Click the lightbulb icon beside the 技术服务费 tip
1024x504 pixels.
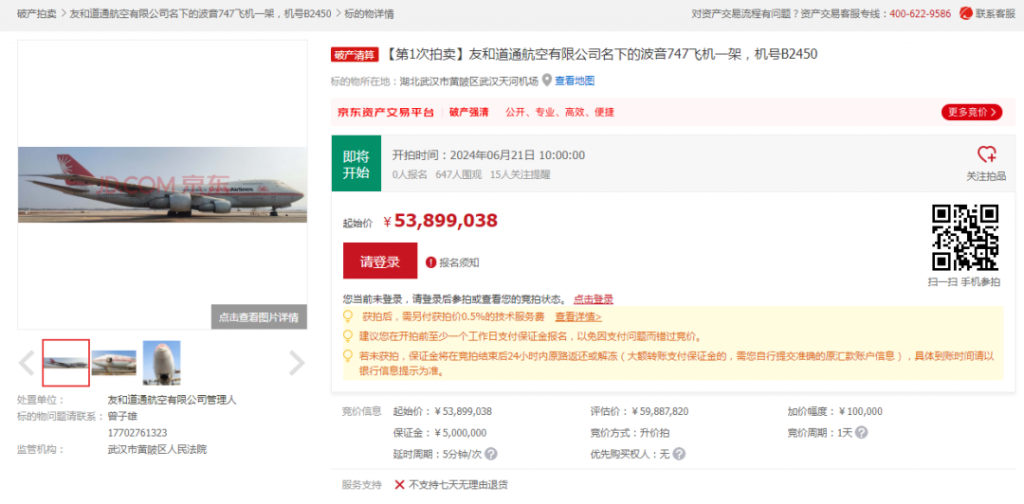click(x=348, y=317)
